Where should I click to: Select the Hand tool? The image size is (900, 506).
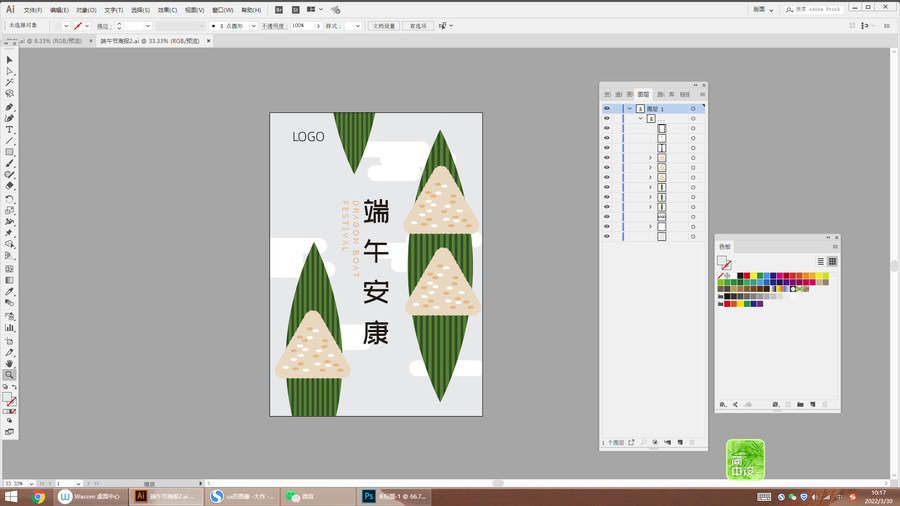[9, 364]
